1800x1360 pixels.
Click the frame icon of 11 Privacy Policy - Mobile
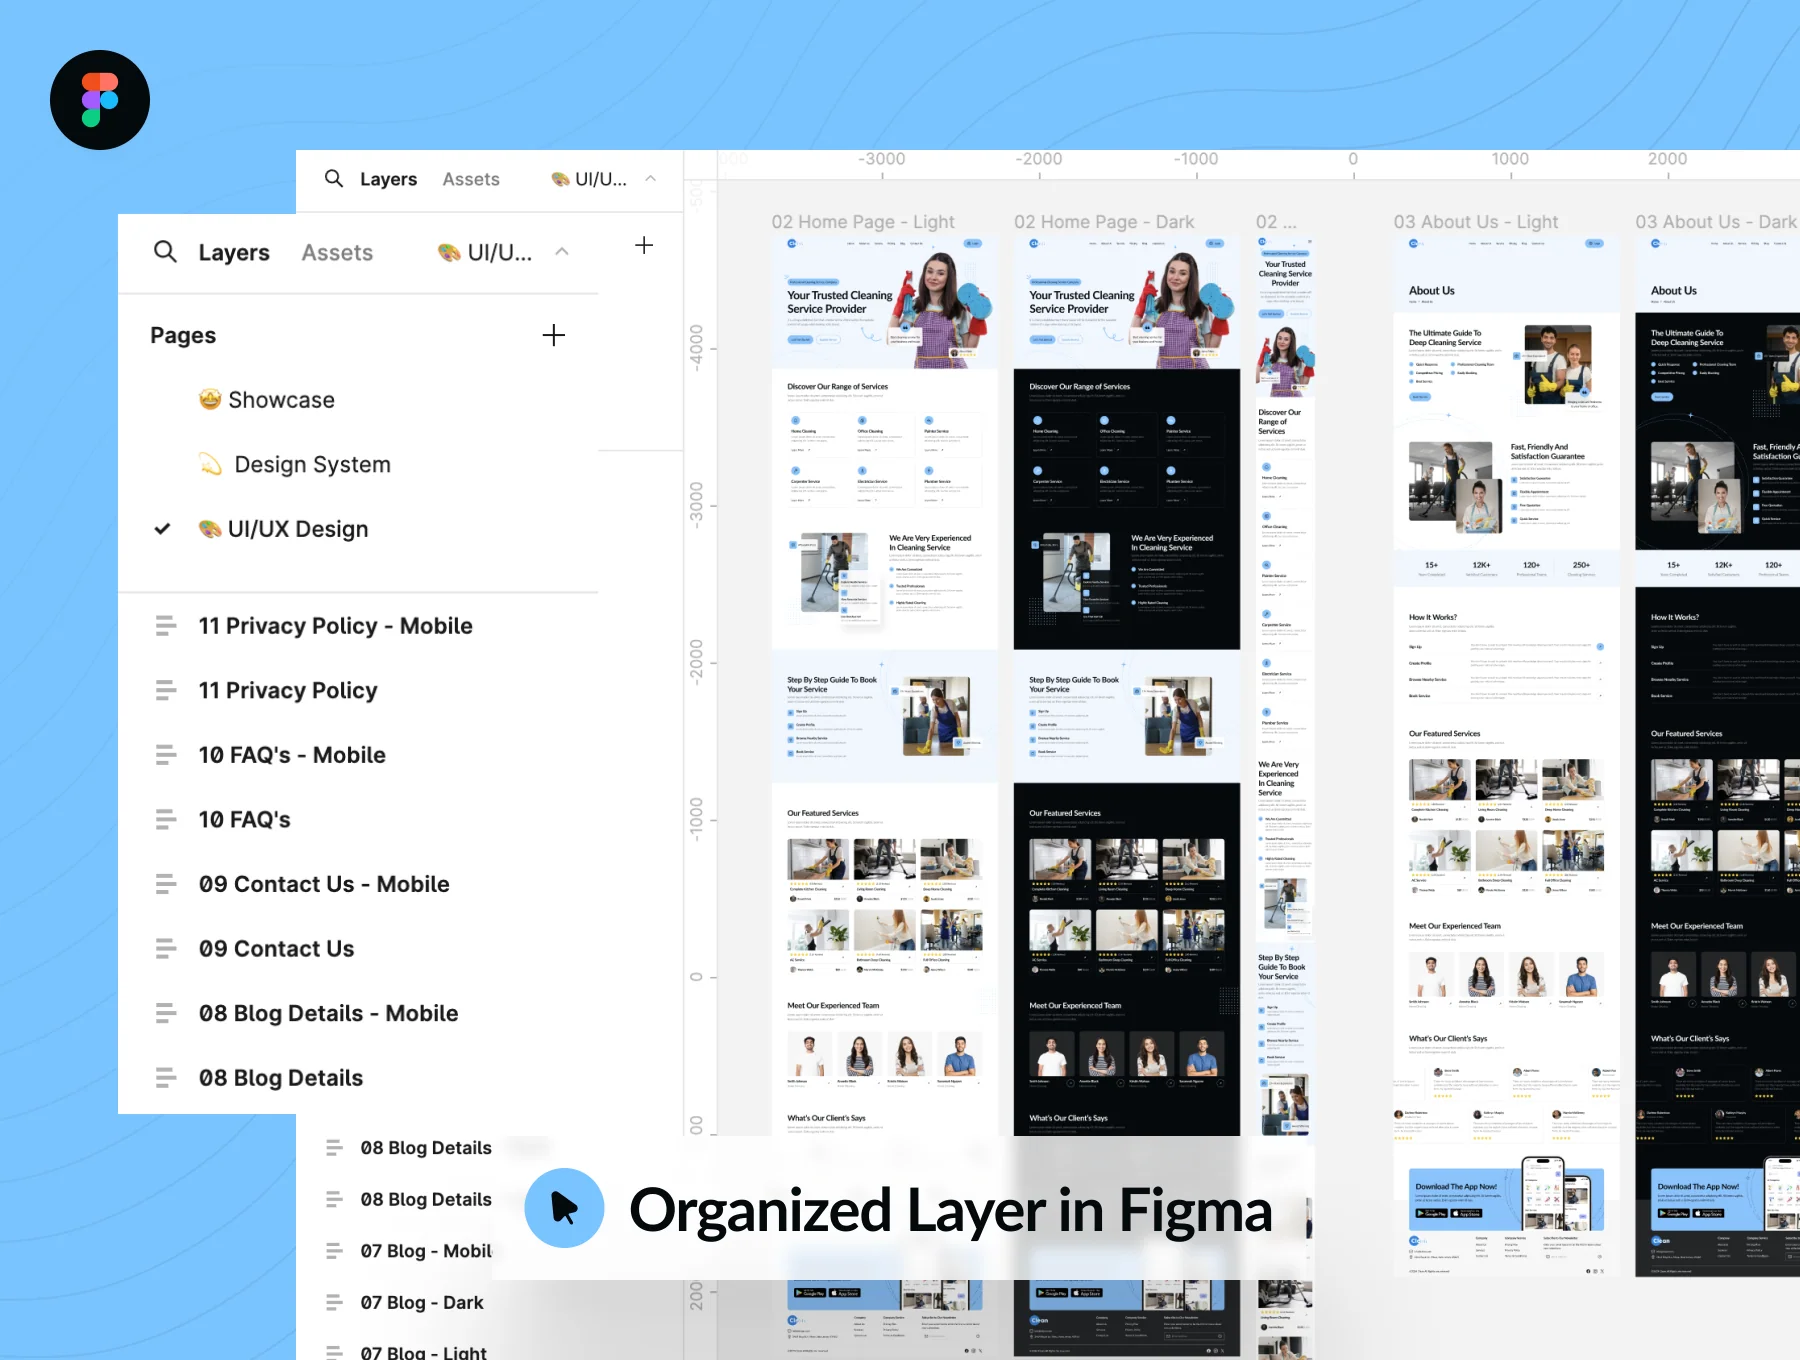coord(166,626)
